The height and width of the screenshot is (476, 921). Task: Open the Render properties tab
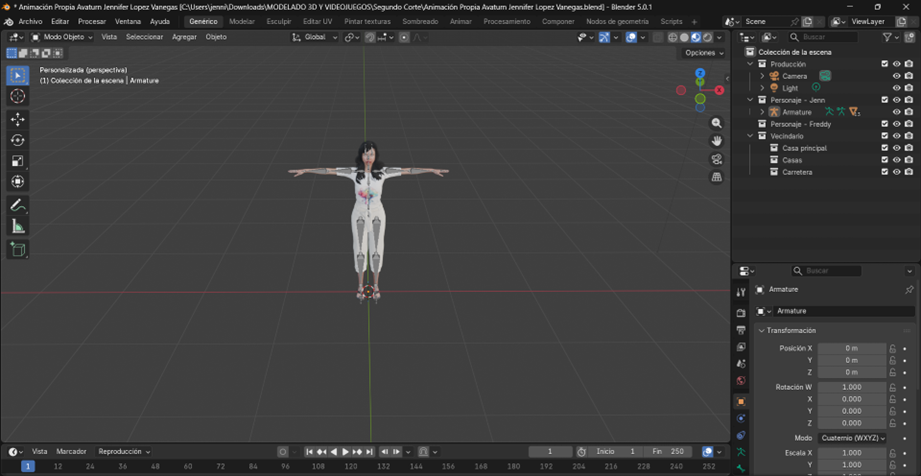741,313
